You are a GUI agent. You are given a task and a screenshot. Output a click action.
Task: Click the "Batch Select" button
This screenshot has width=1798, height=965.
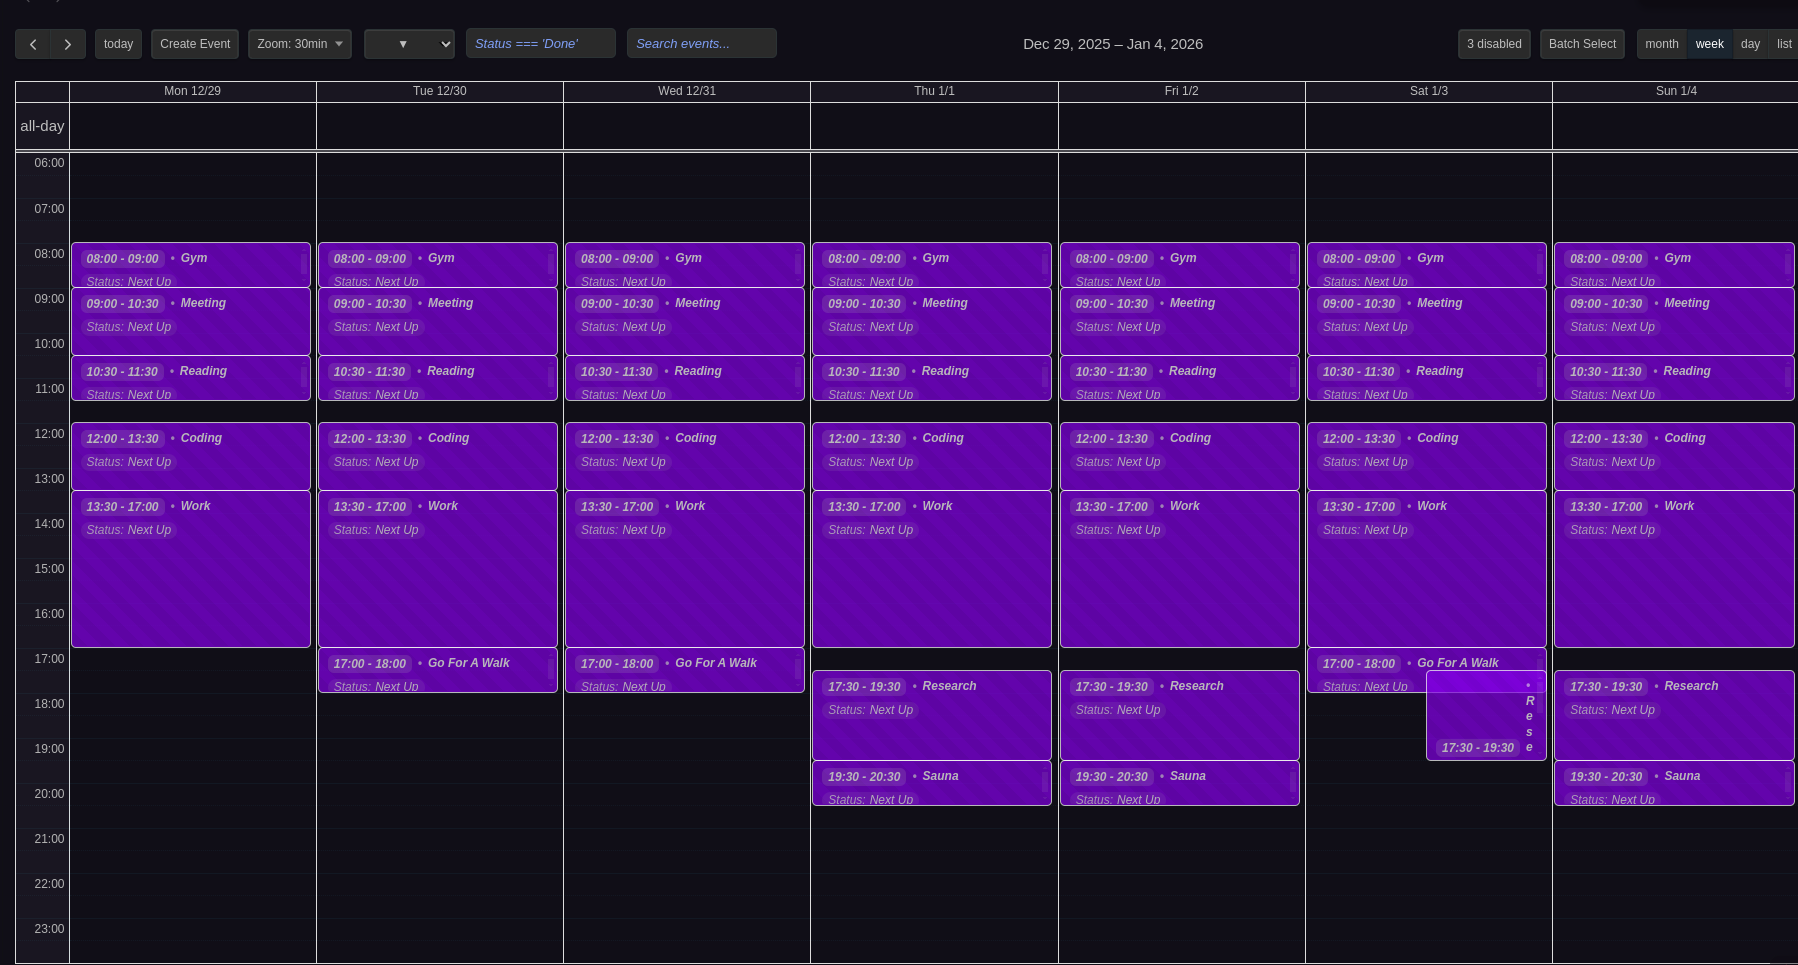[x=1582, y=43]
